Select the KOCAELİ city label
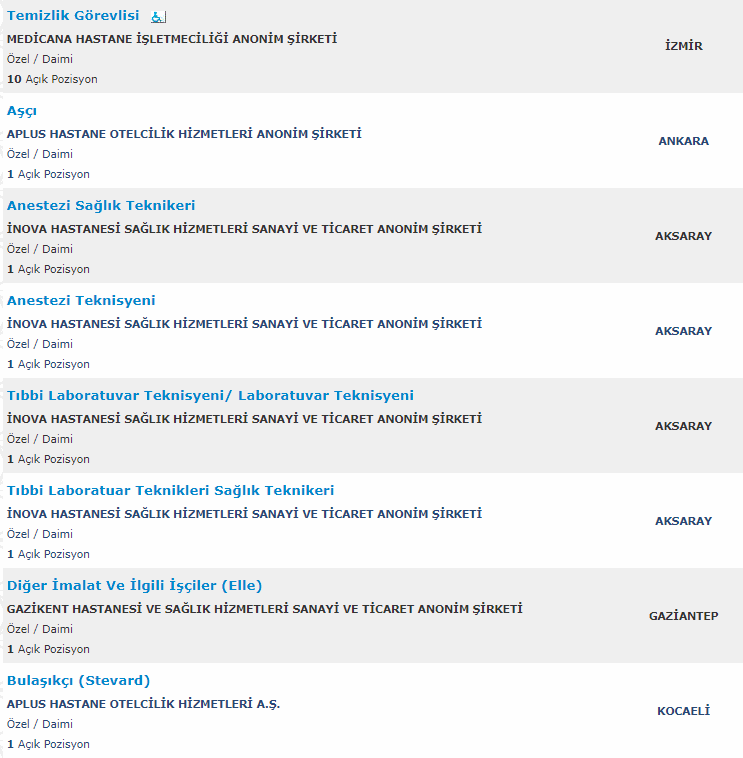Viewport: 743px width, 758px height. tap(684, 711)
